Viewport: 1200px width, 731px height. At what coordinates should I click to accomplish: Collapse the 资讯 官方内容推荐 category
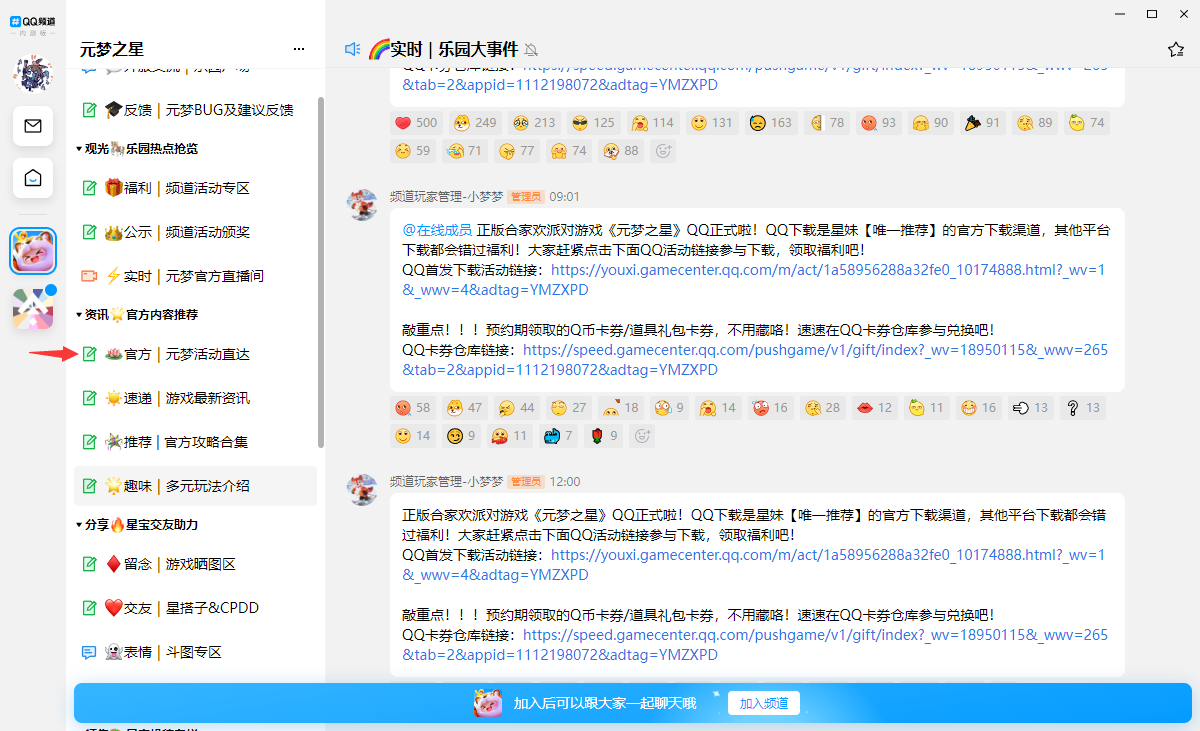click(137, 314)
